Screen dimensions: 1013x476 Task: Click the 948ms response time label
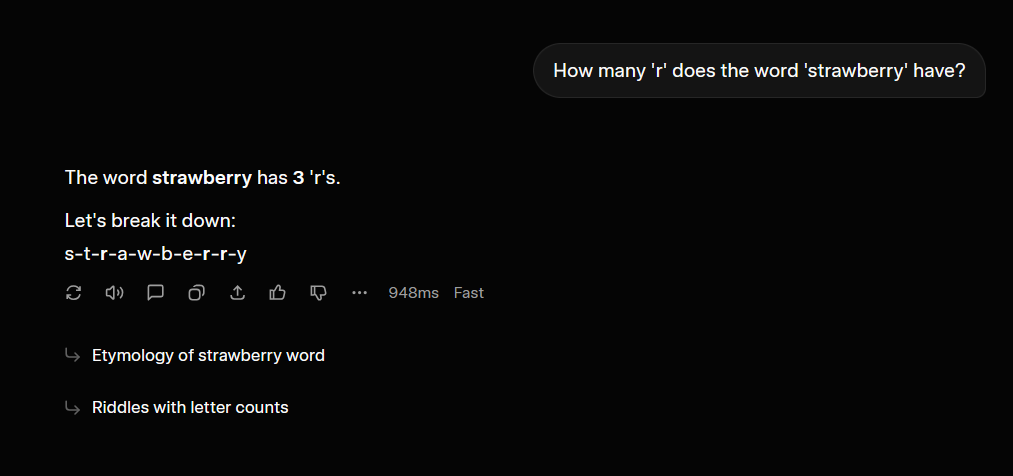click(413, 293)
